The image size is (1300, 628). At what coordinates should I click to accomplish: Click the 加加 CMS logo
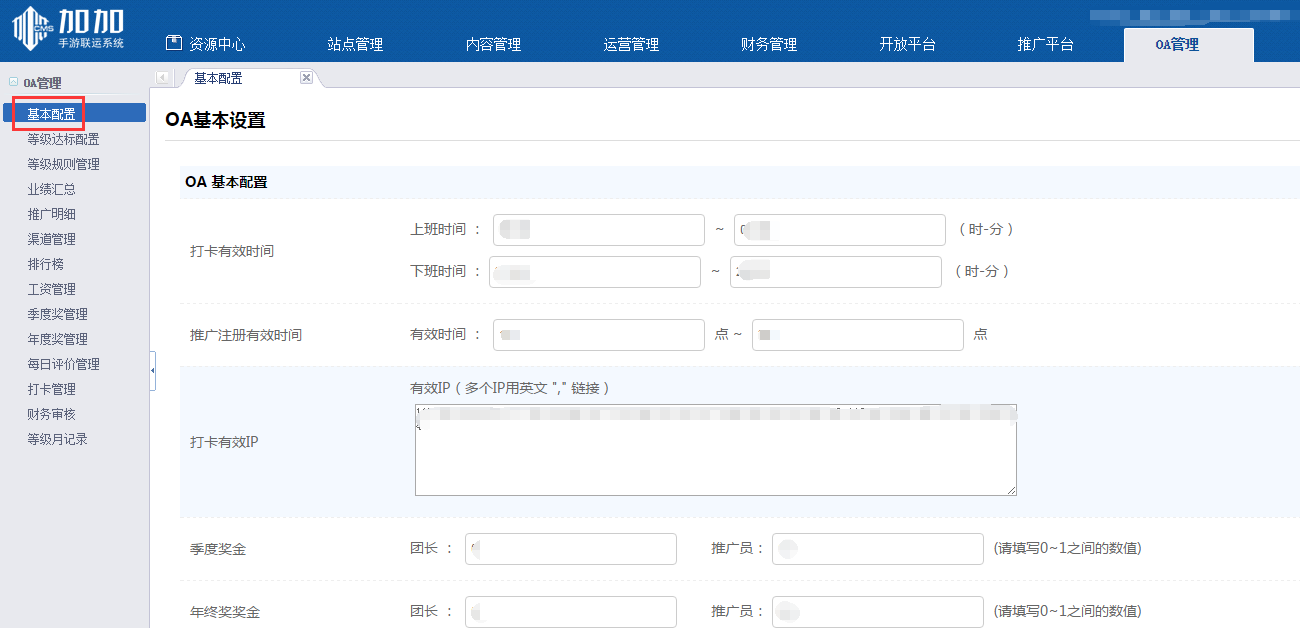coord(68,29)
